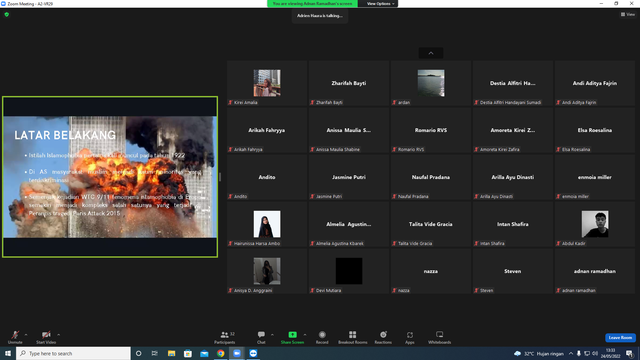Click Intan Shafira's tile
The width and height of the screenshot is (640, 360).
[x=513, y=224]
